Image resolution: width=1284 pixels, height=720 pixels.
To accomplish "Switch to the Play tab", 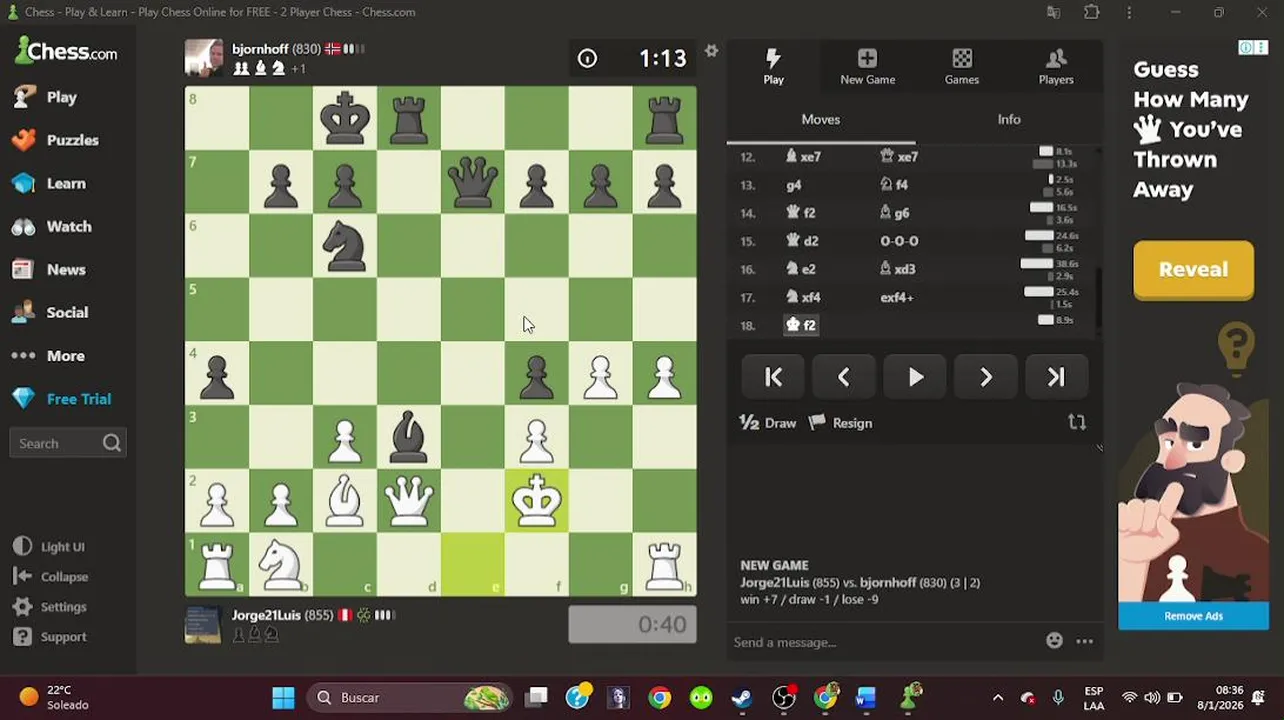I will (774, 66).
